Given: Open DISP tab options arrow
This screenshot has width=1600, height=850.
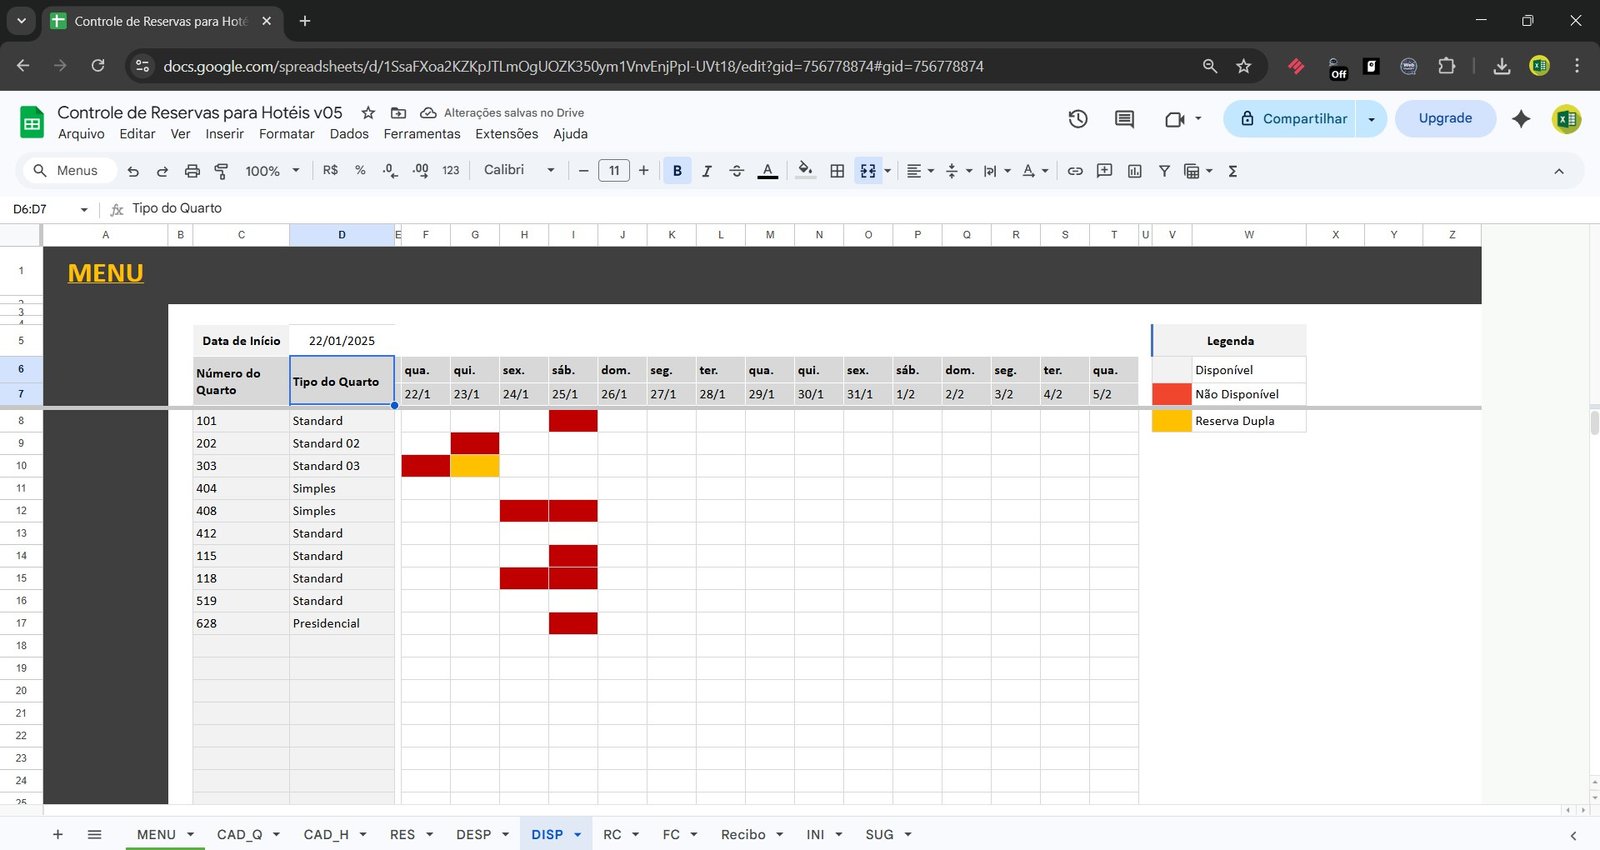Looking at the screenshot, I should (x=577, y=835).
